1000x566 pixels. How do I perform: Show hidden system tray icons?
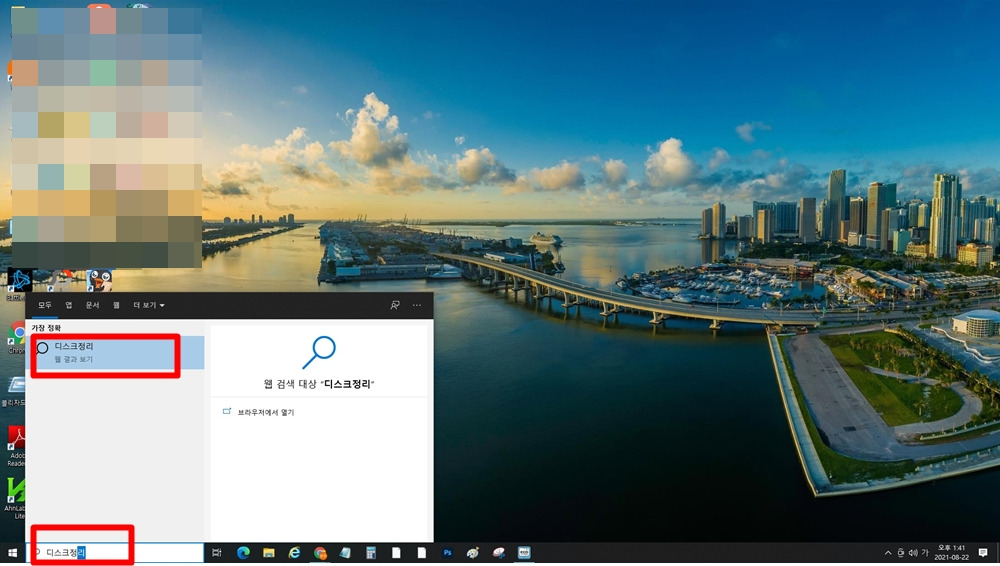pos(888,553)
